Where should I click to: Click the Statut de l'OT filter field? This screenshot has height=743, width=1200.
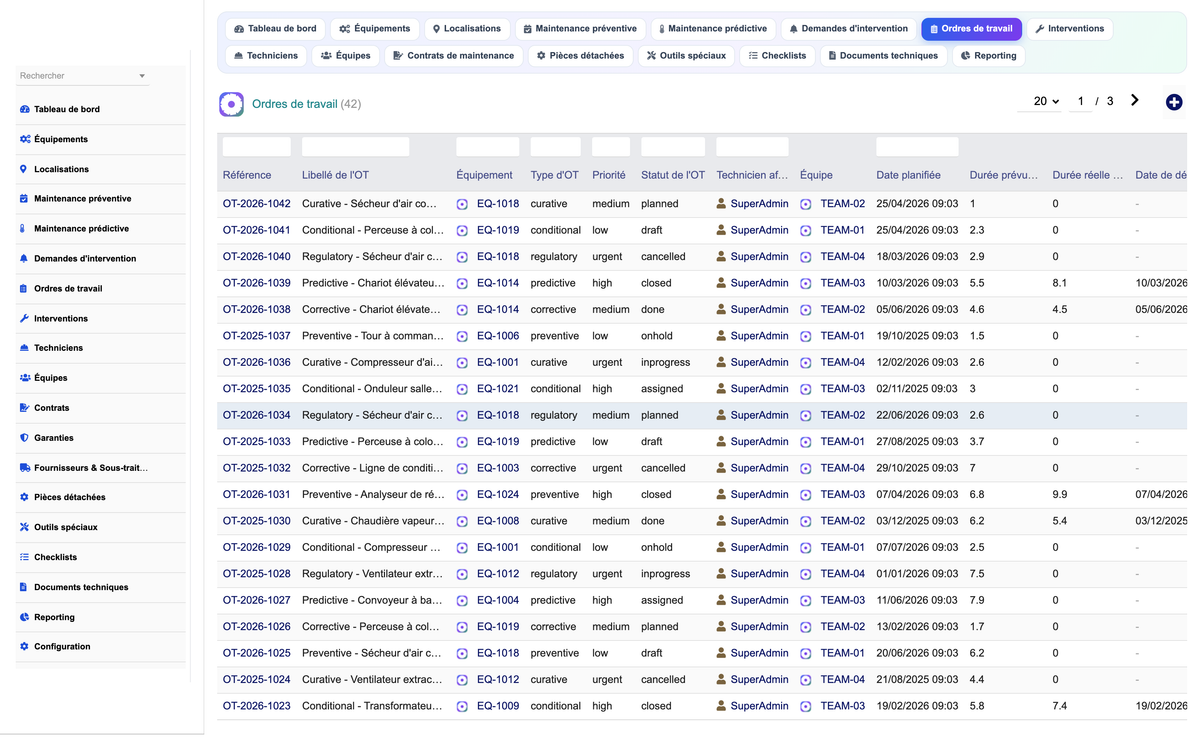[x=674, y=147]
